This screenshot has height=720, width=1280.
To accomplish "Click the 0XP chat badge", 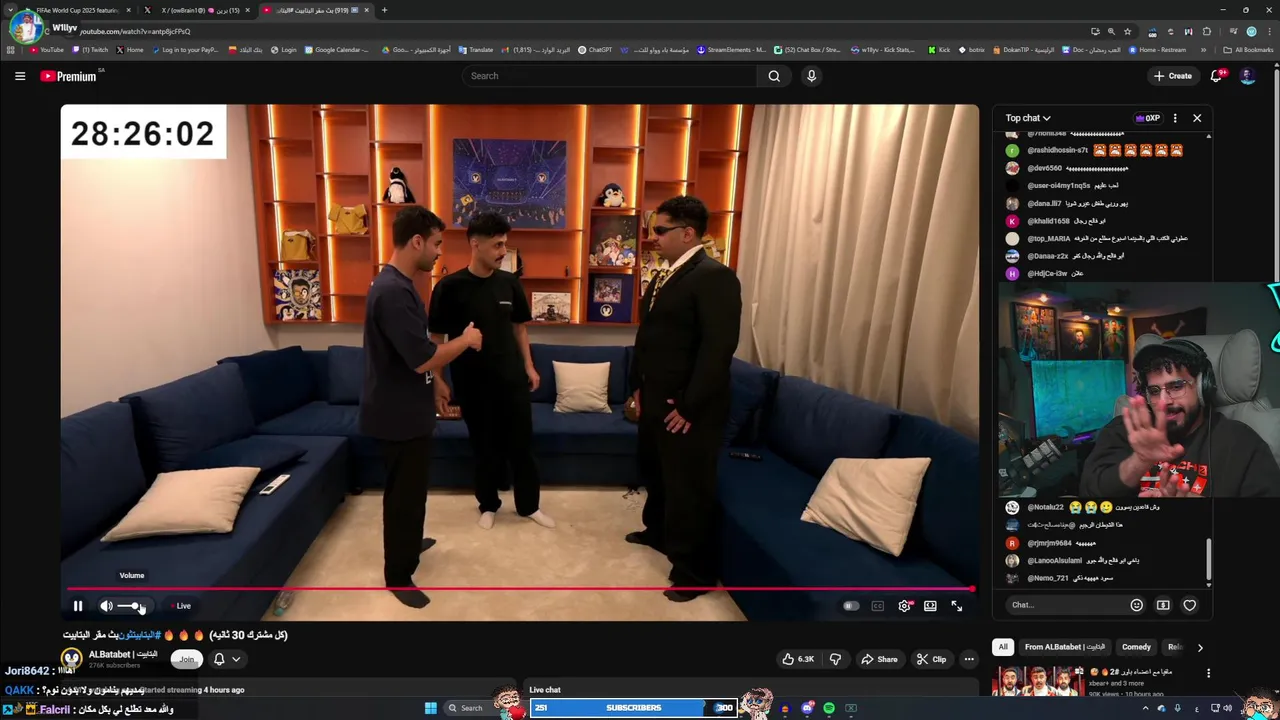I will [1147, 118].
